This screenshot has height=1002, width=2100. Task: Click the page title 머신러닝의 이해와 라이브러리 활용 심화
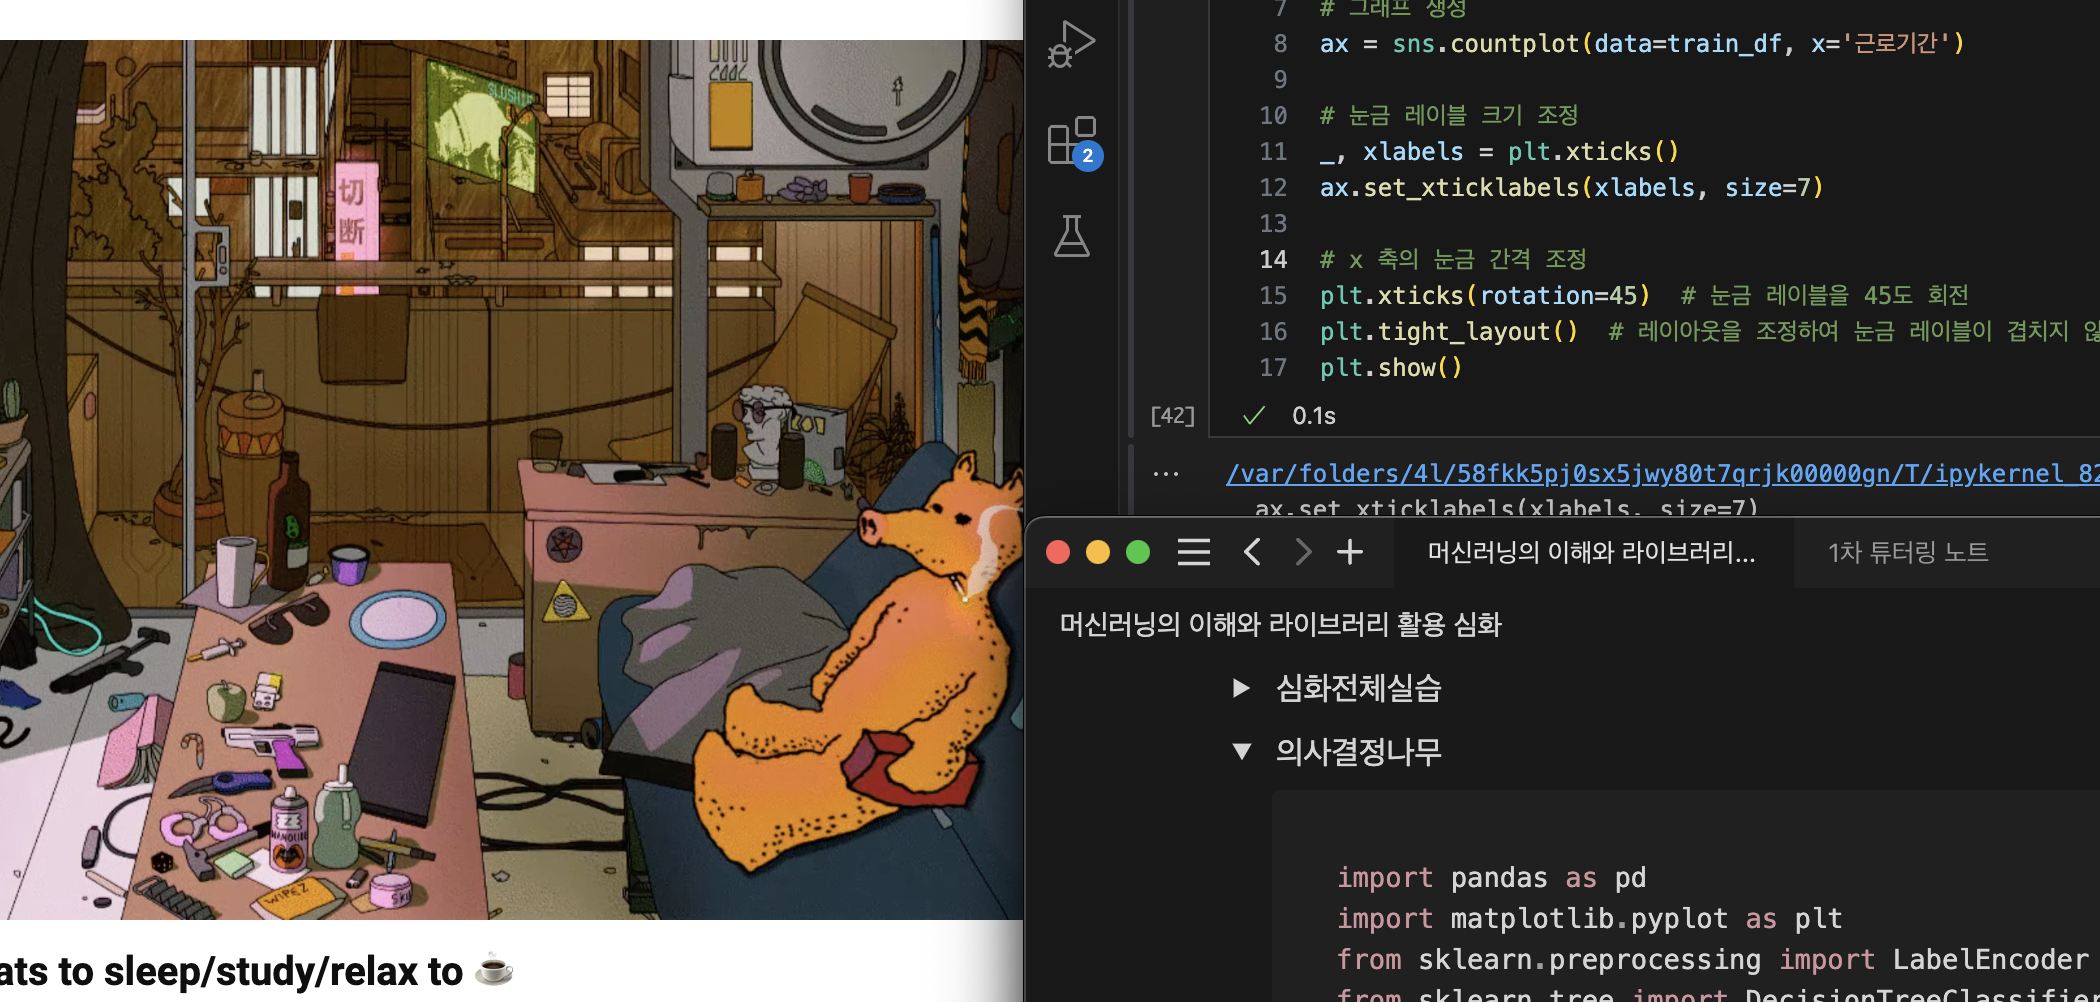pos(1280,625)
